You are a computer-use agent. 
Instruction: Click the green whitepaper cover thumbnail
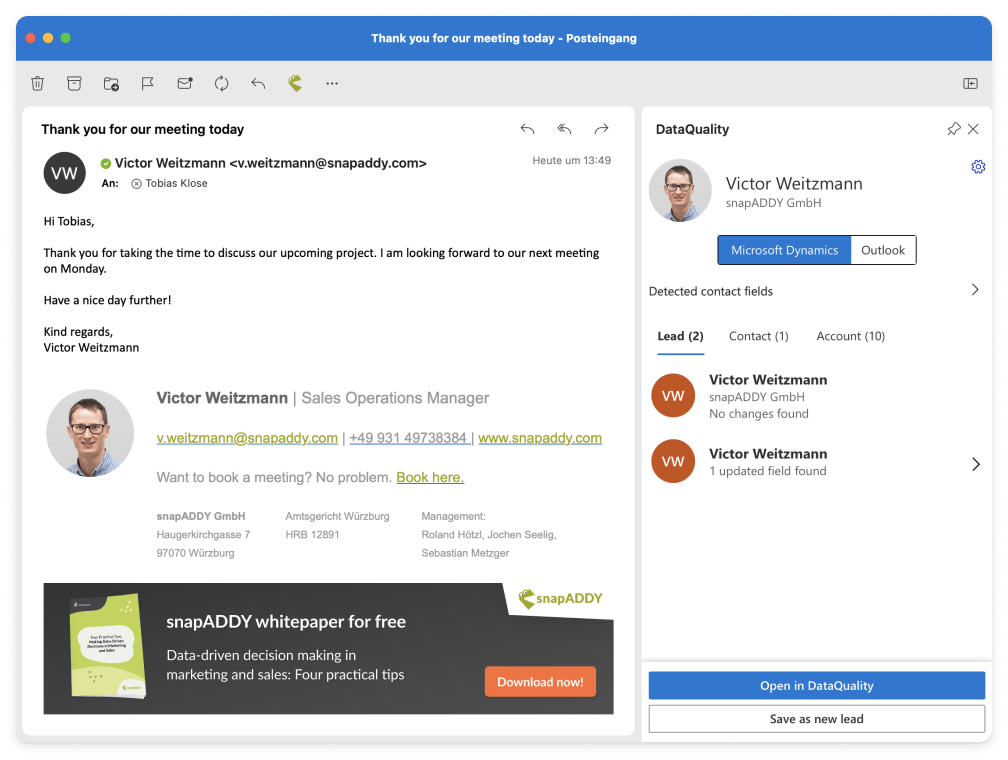[x=107, y=646]
